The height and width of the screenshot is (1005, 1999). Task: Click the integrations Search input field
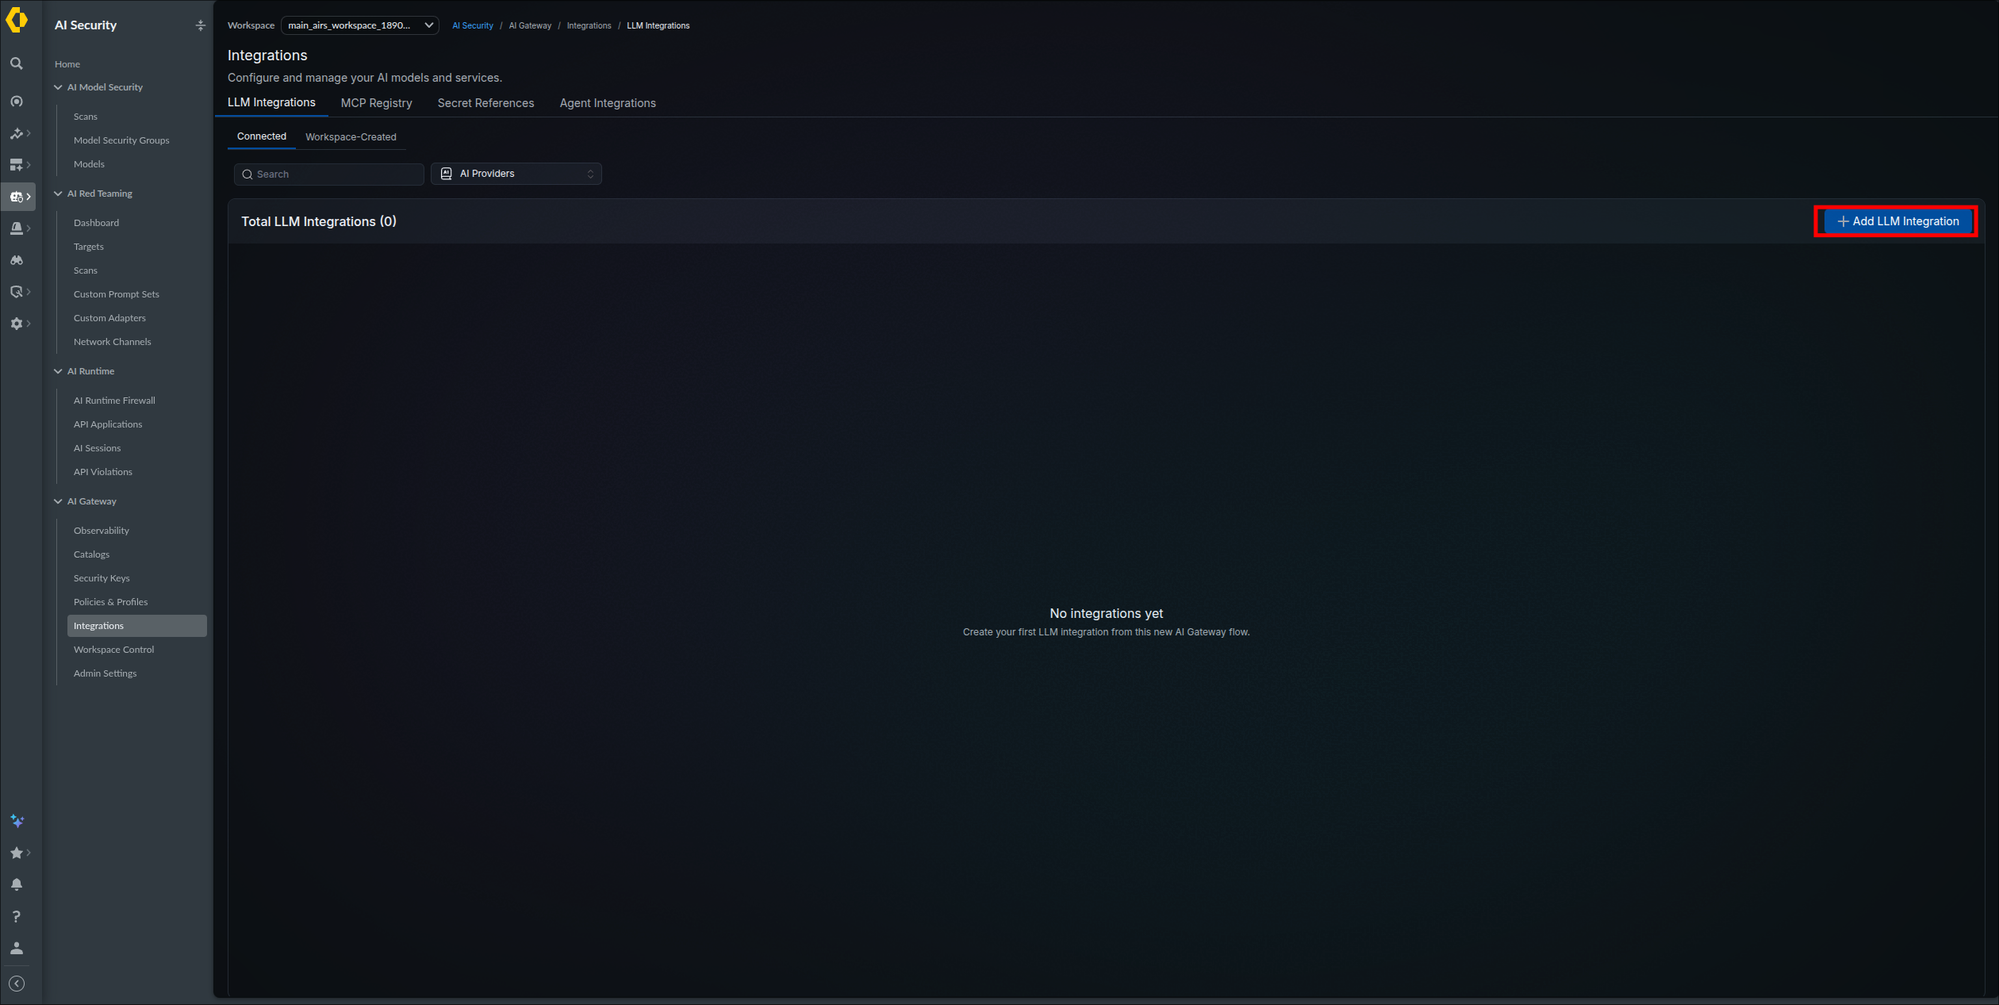tap(329, 174)
